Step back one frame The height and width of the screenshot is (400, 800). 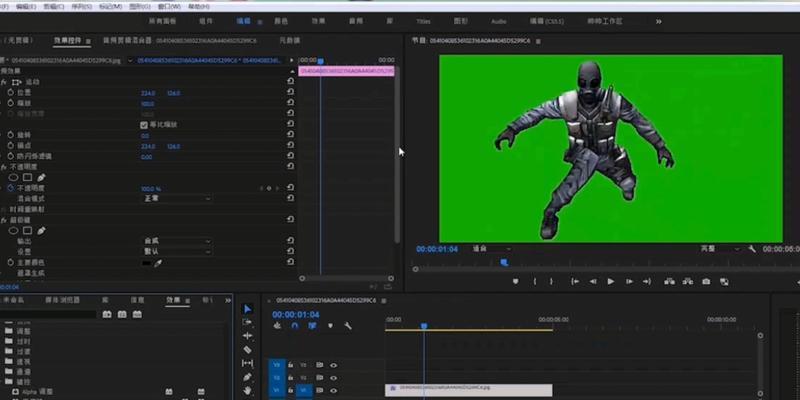tap(593, 281)
